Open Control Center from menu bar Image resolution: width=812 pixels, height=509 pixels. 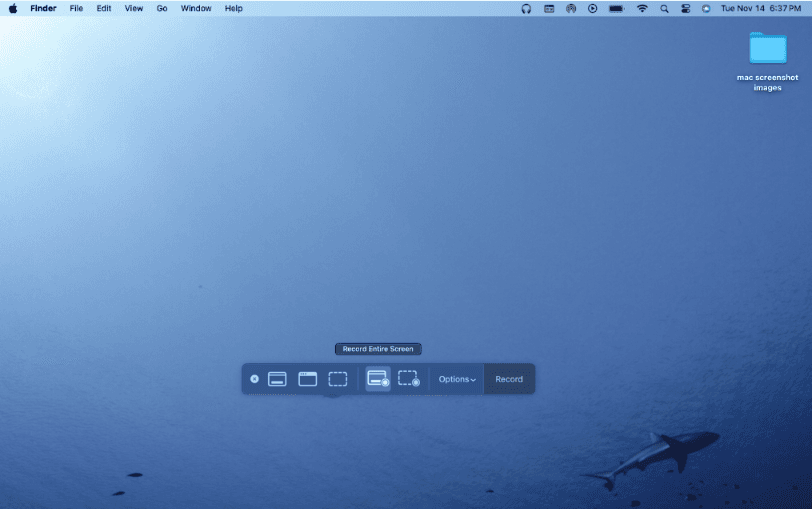[686, 8]
